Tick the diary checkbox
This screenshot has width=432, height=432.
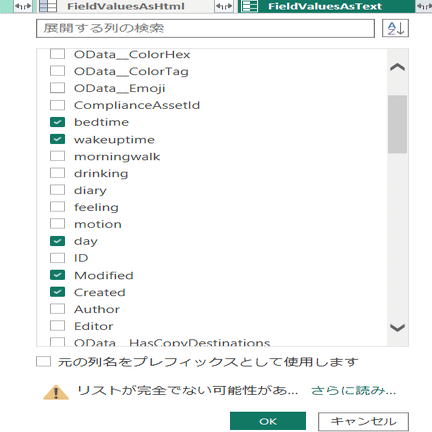[x=57, y=190]
